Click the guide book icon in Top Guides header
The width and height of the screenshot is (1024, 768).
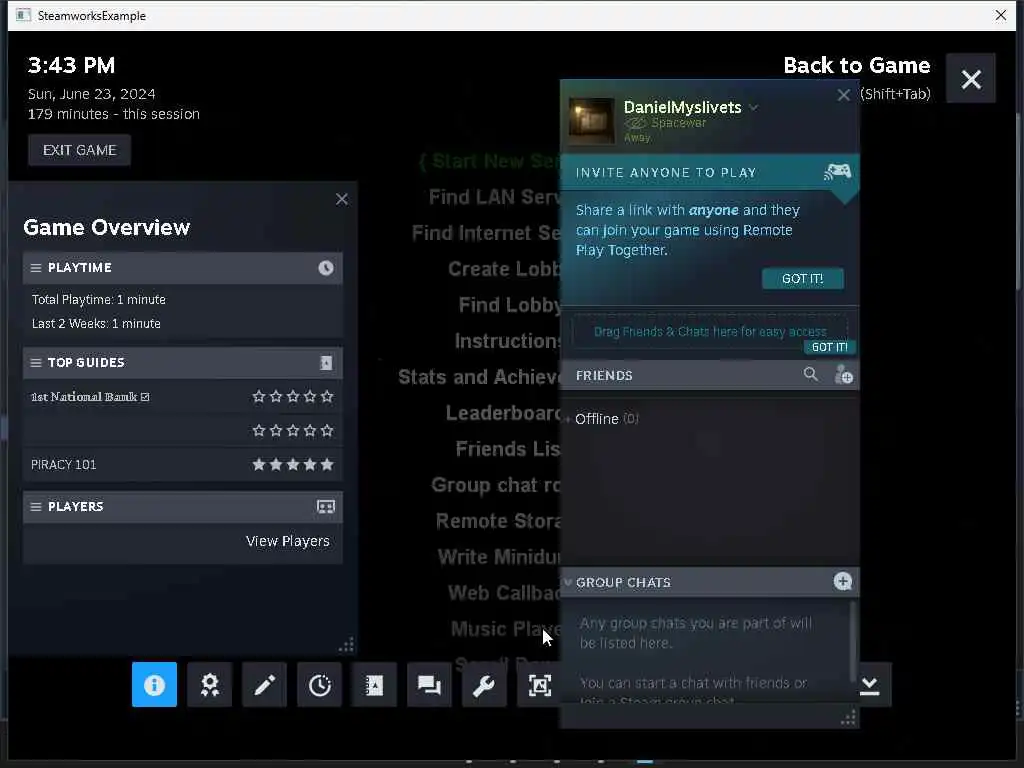[326, 362]
